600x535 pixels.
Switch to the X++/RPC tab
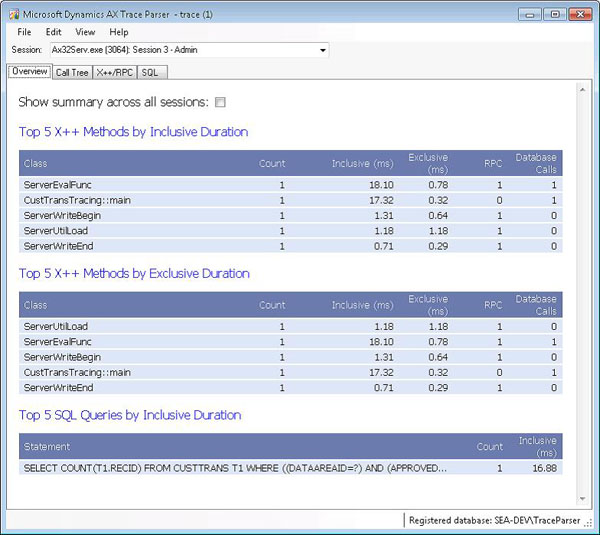[x=115, y=72]
